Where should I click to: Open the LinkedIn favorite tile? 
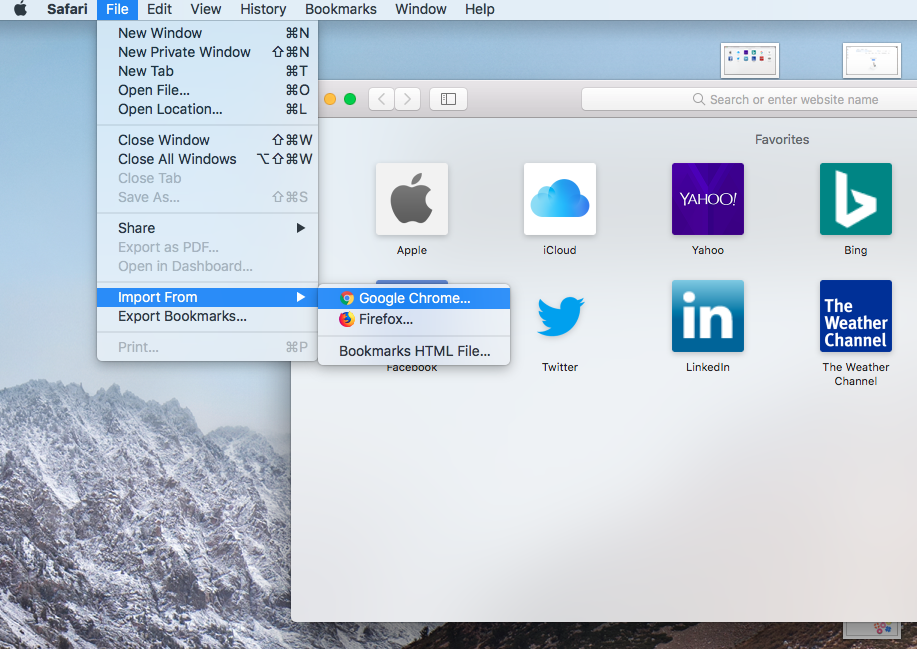click(x=707, y=316)
